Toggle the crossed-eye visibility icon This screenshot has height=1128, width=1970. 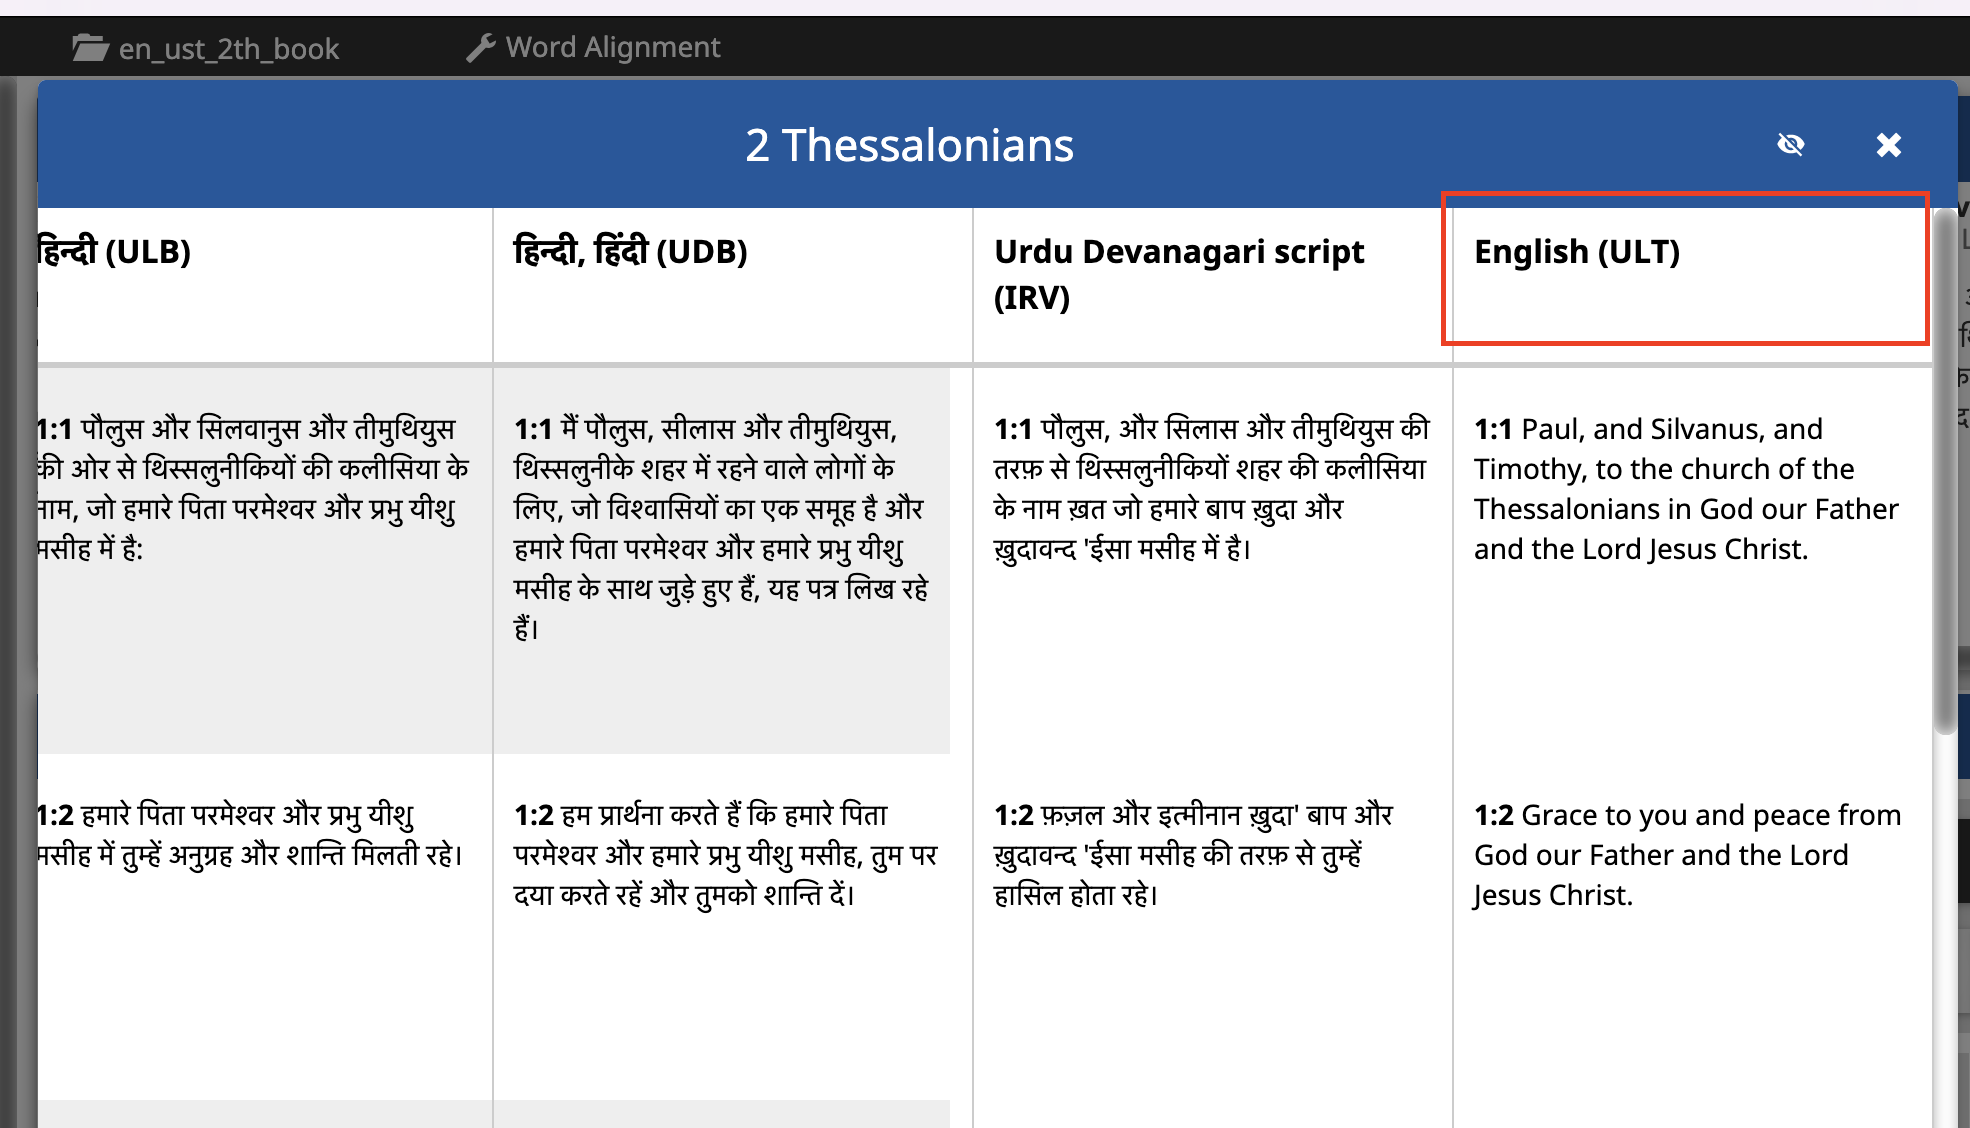1790,145
